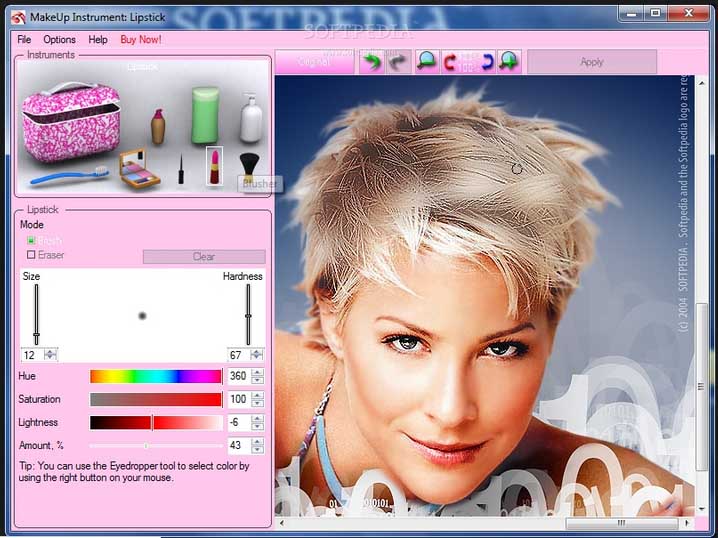Open the Options menu

click(x=59, y=39)
